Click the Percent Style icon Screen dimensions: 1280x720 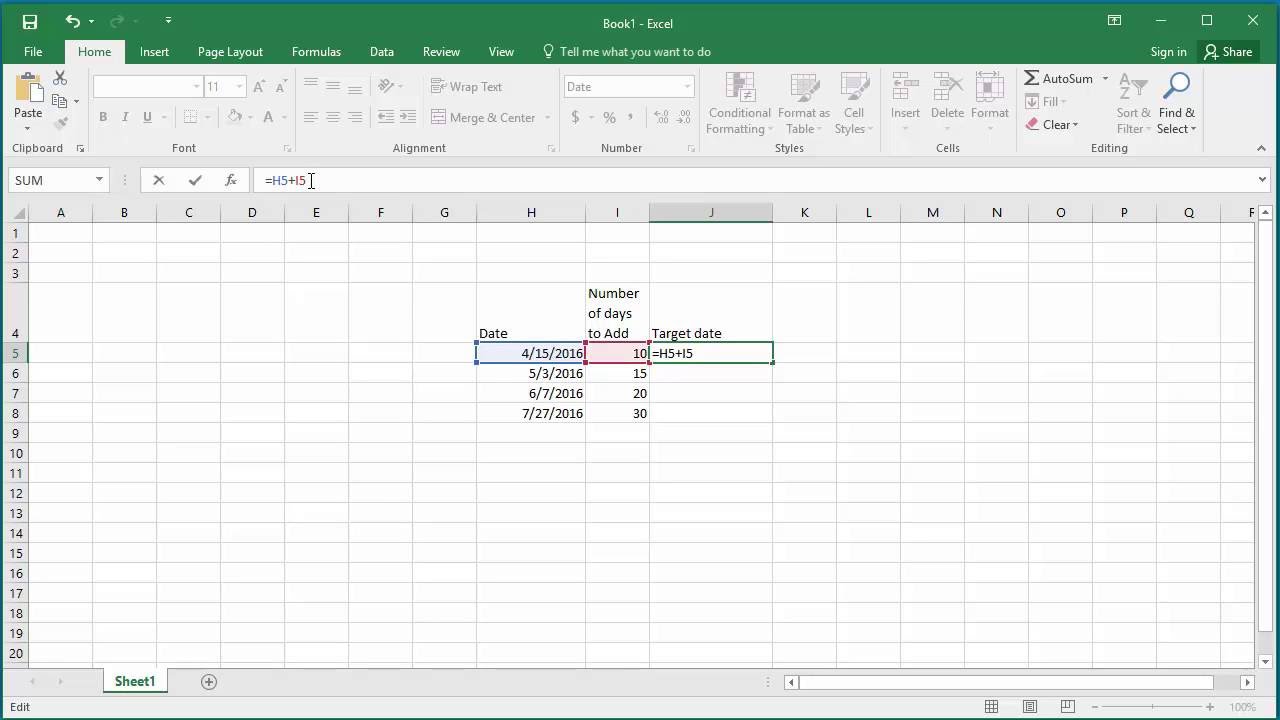coord(607,117)
